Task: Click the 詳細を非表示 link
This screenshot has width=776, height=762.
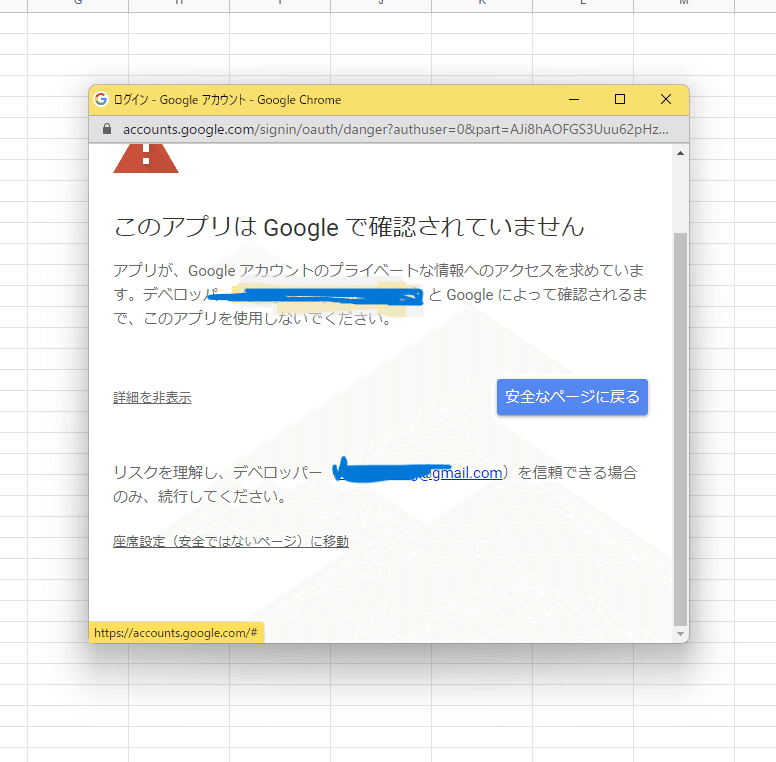Action: [152, 397]
